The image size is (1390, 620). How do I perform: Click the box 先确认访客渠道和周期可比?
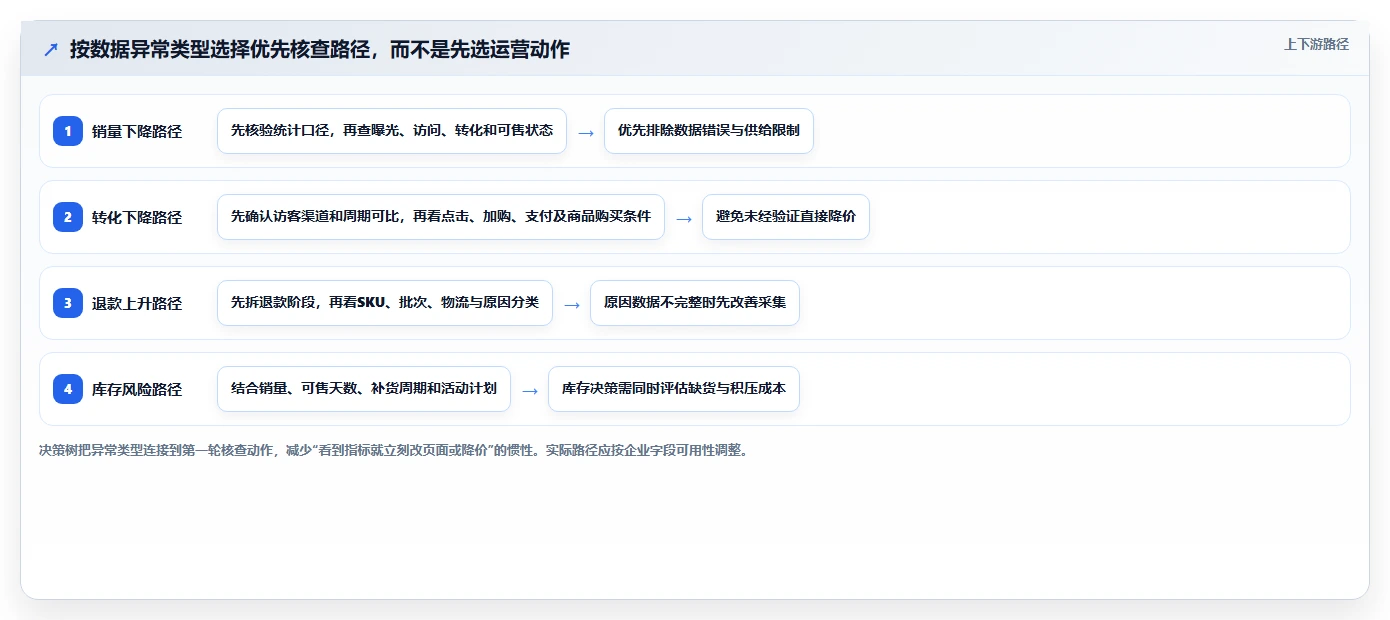pyautogui.click(x=441, y=217)
